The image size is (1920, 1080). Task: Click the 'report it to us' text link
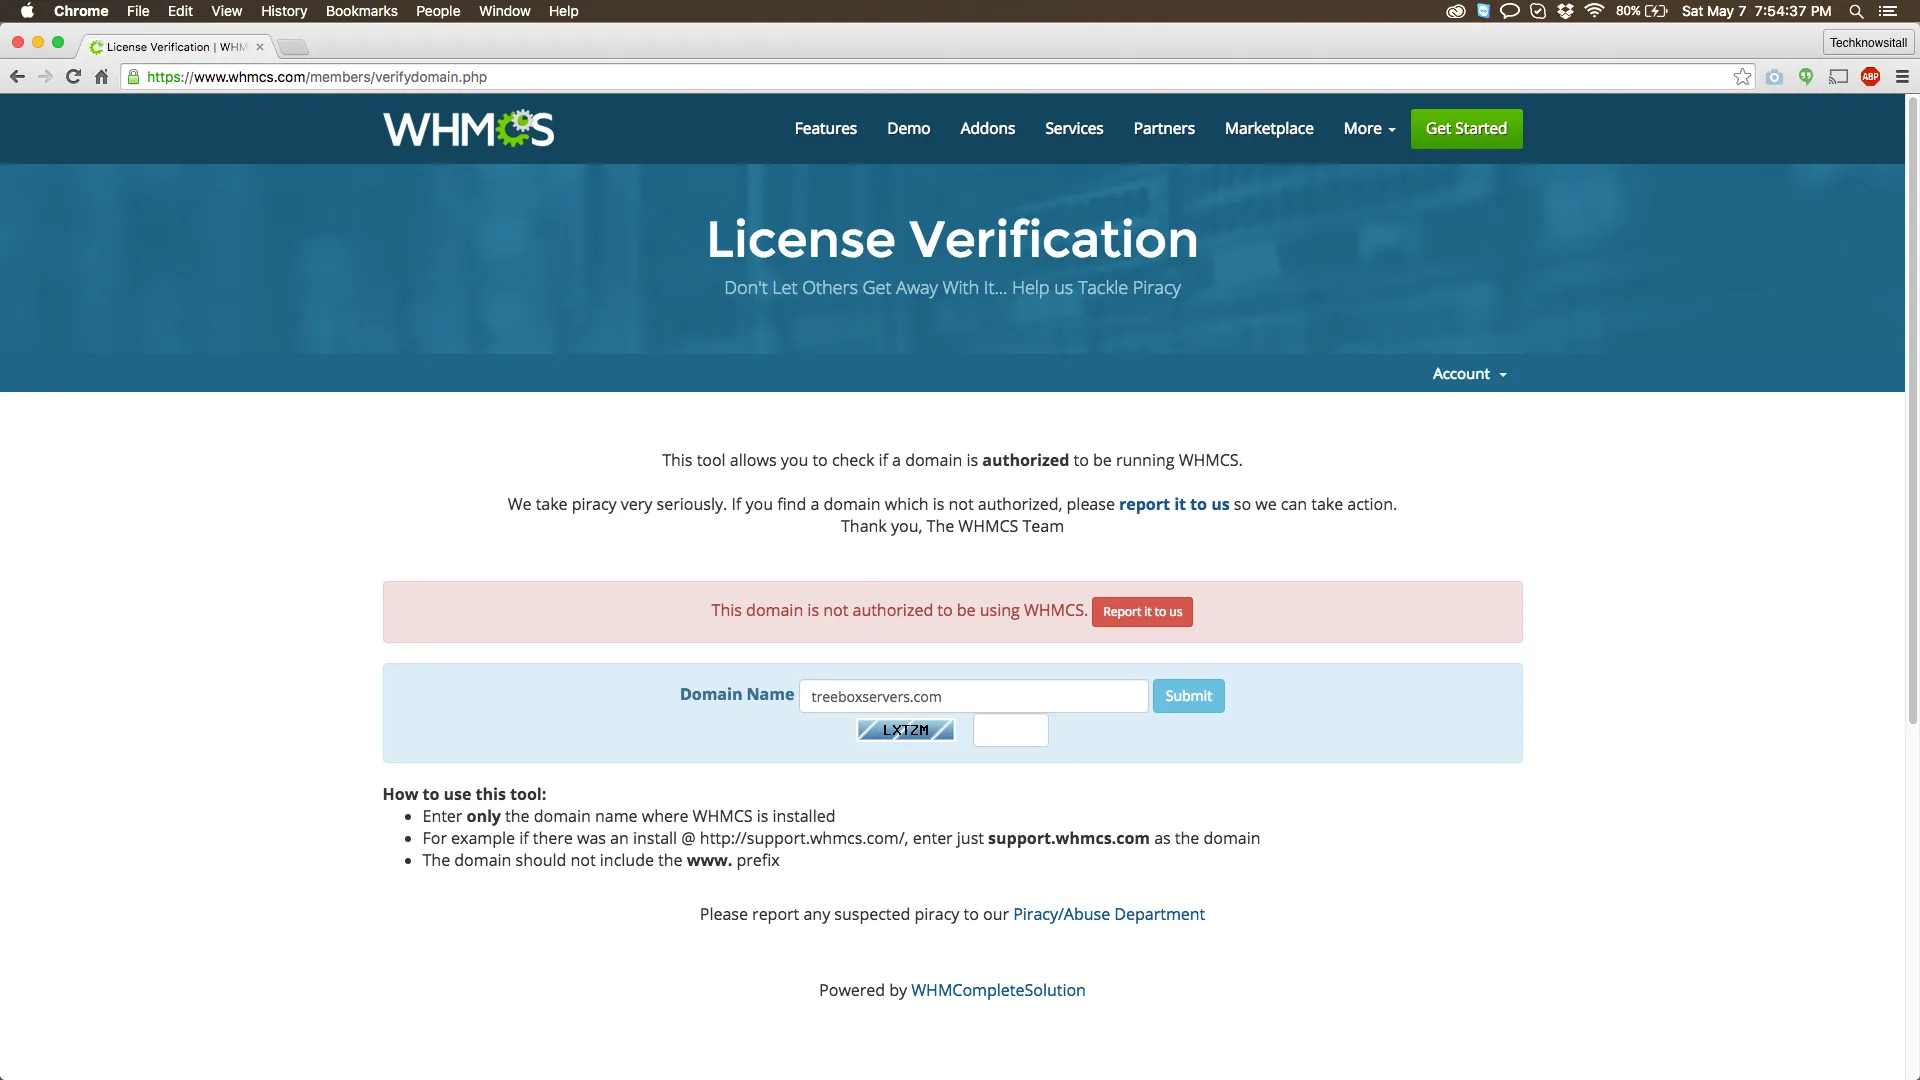pyautogui.click(x=1174, y=505)
